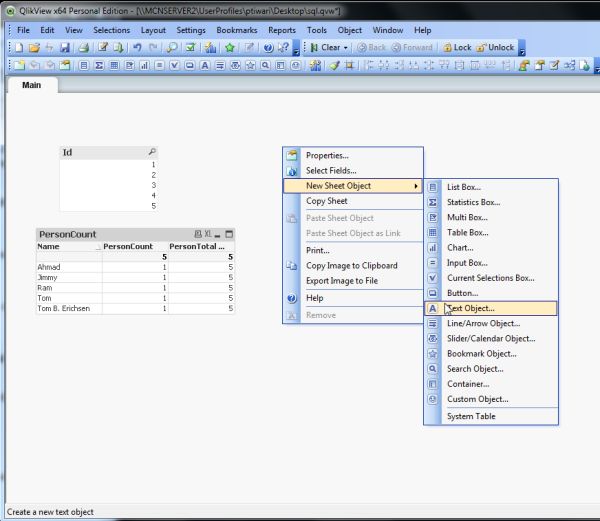Viewport: 600px width, 521px height.
Task: Click the New document icon
Action: coord(19,47)
